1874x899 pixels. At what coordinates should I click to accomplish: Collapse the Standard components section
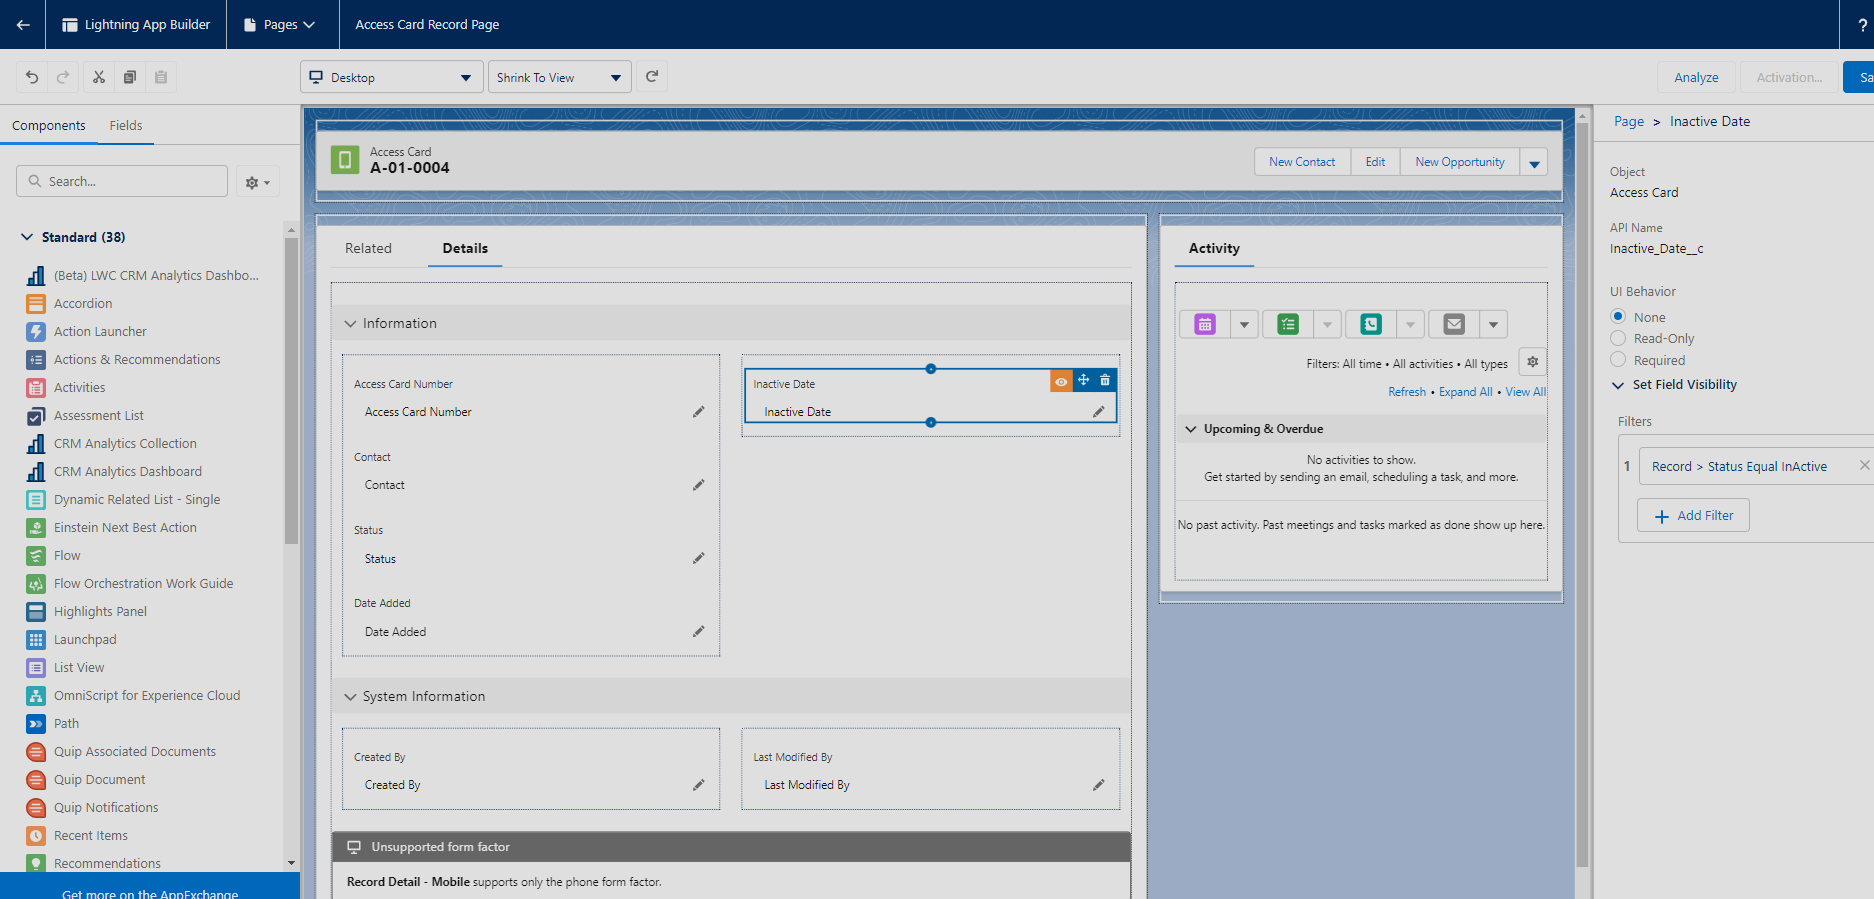27,237
